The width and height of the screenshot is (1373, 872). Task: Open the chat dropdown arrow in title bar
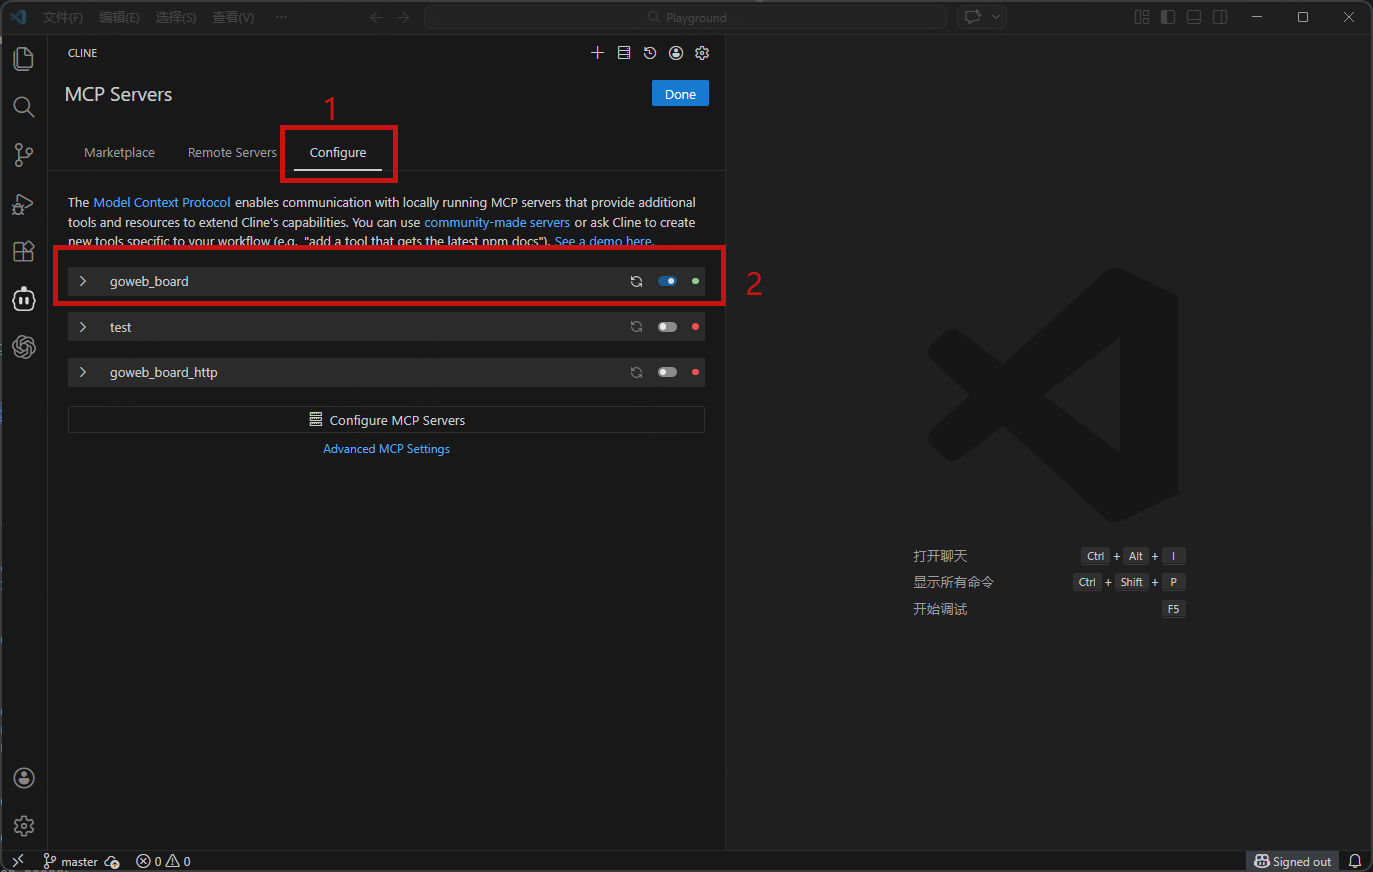click(996, 17)
